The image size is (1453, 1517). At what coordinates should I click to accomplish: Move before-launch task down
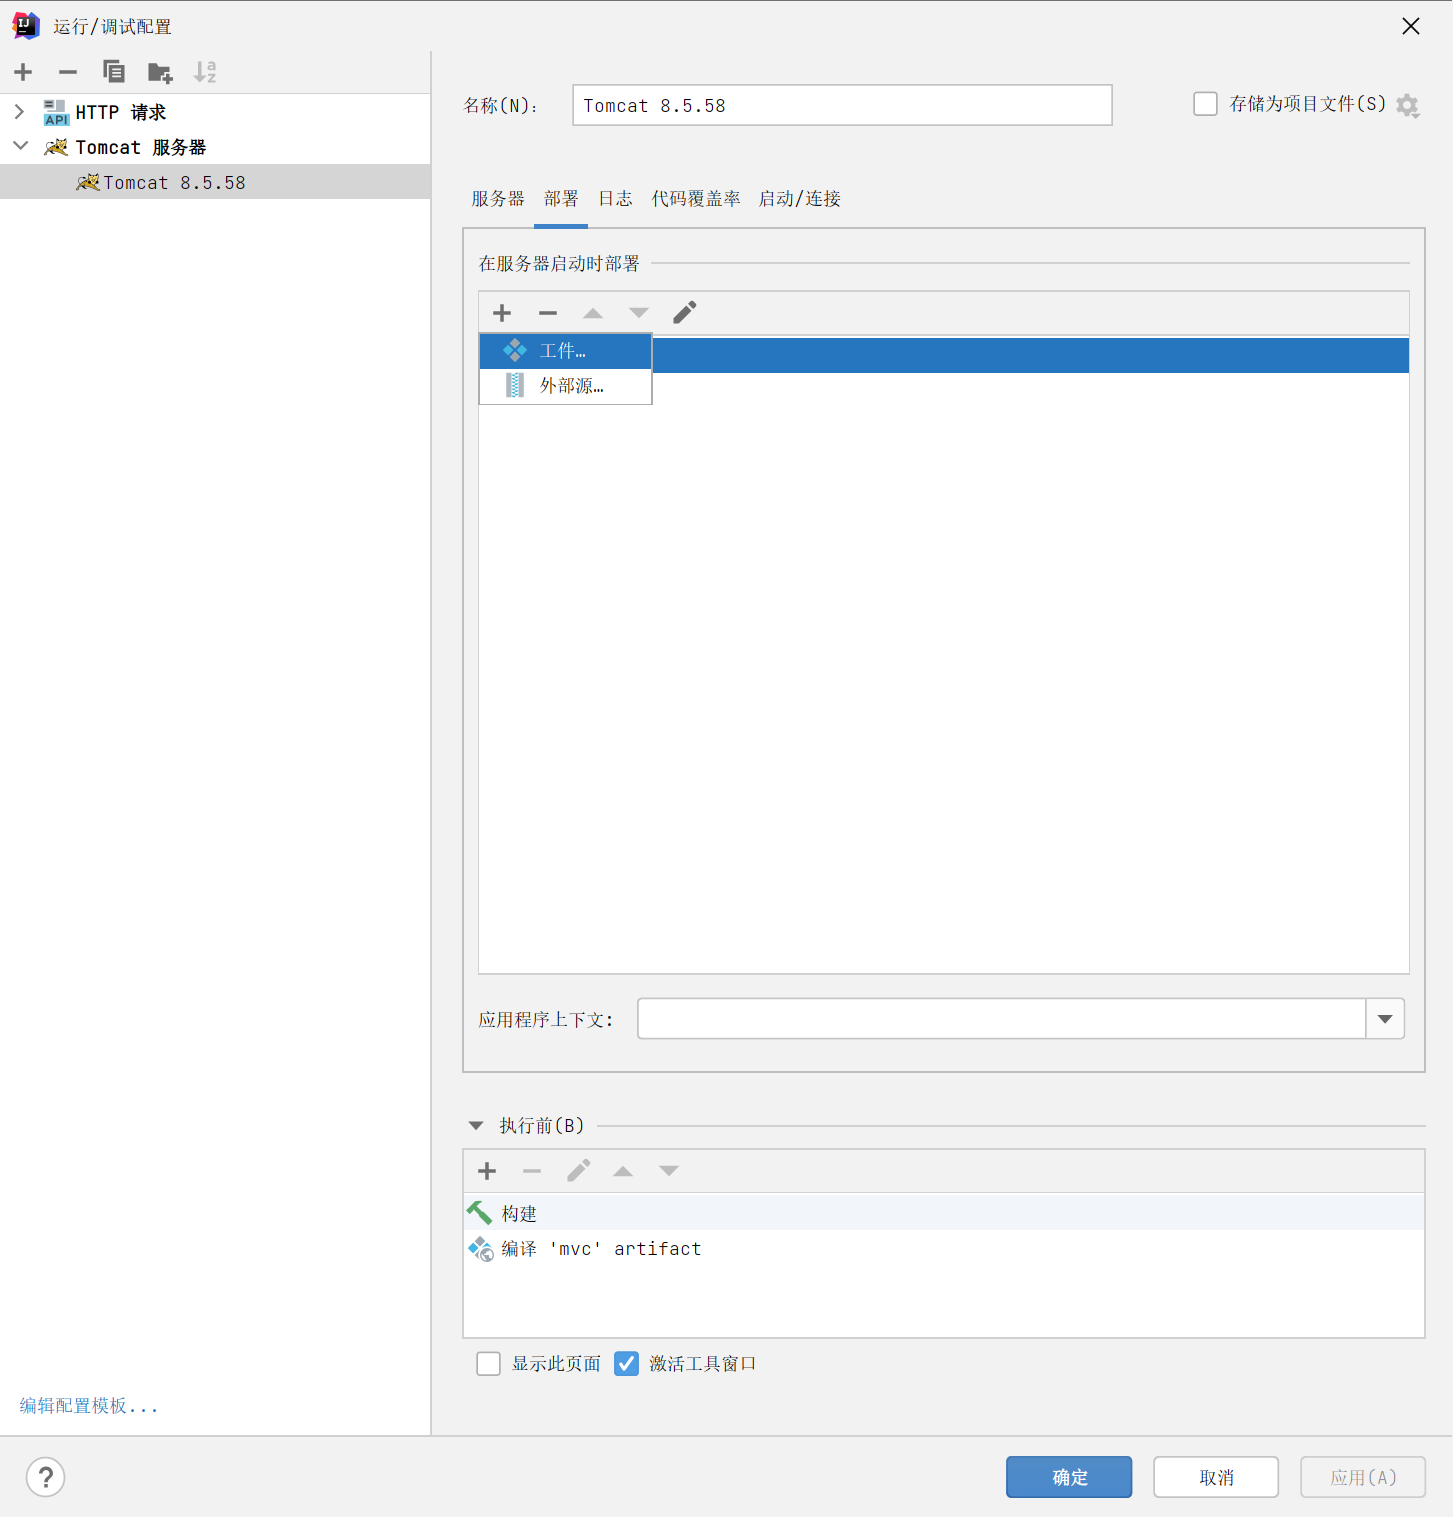[x=669, y=1171]
